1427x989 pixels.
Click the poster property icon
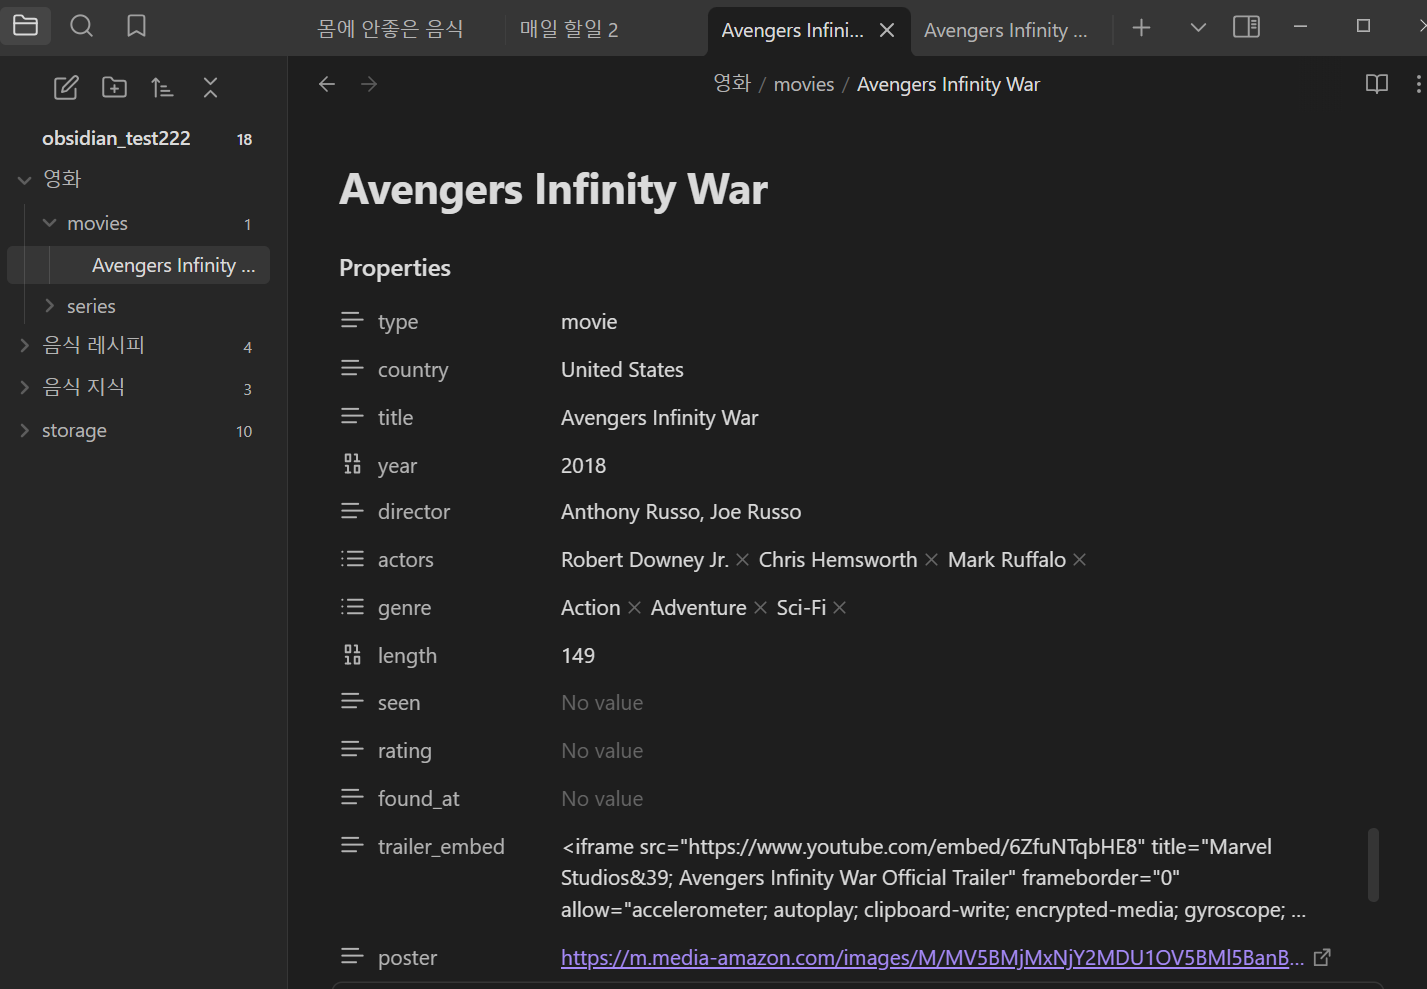[x=352, y=956]
